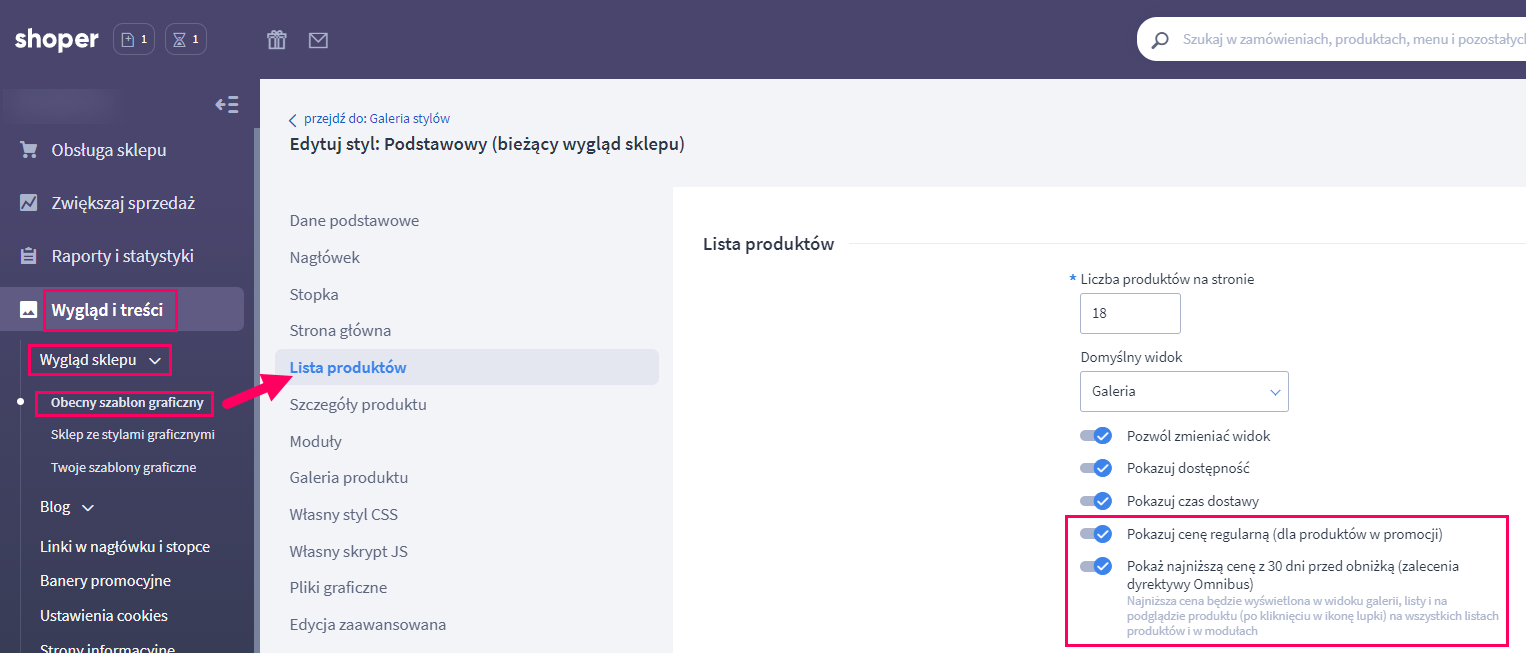Open Zwiększaj sprzedaż menu
Image resolution: width=1526 pixels, height=653 pixels.
(122, 203)
